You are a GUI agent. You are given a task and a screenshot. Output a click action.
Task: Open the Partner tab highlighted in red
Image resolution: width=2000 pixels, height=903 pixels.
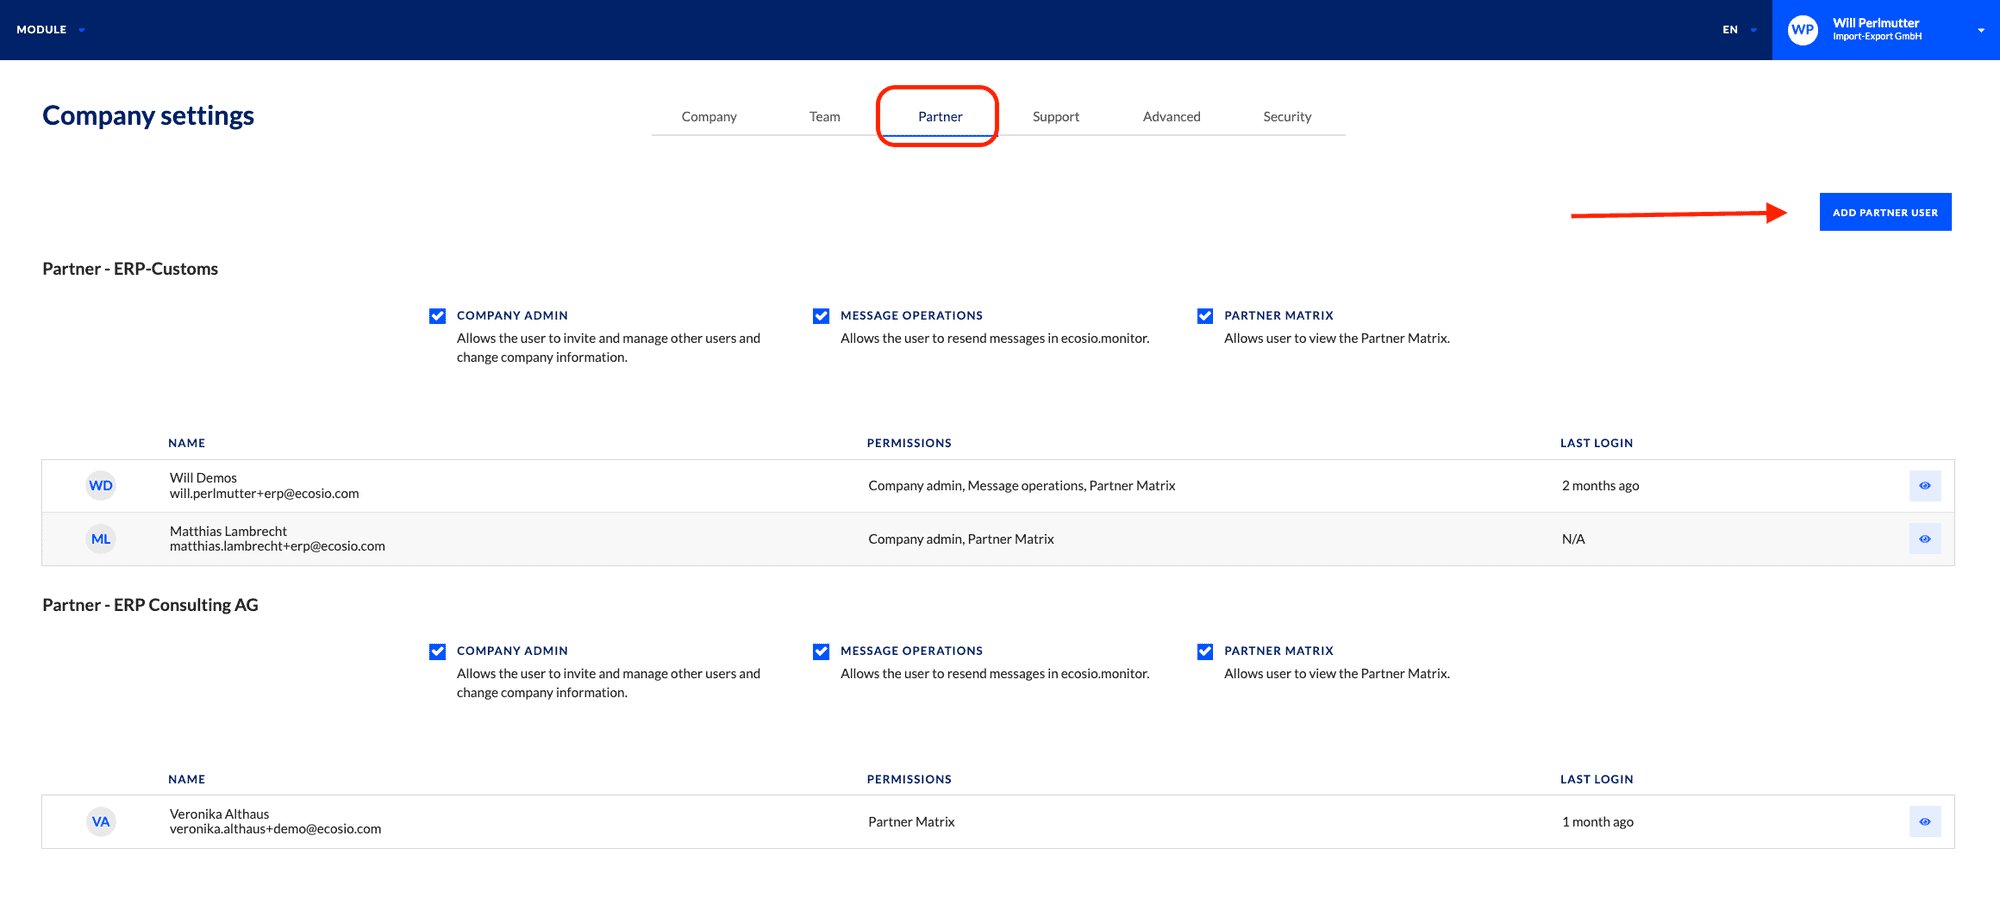939,116
